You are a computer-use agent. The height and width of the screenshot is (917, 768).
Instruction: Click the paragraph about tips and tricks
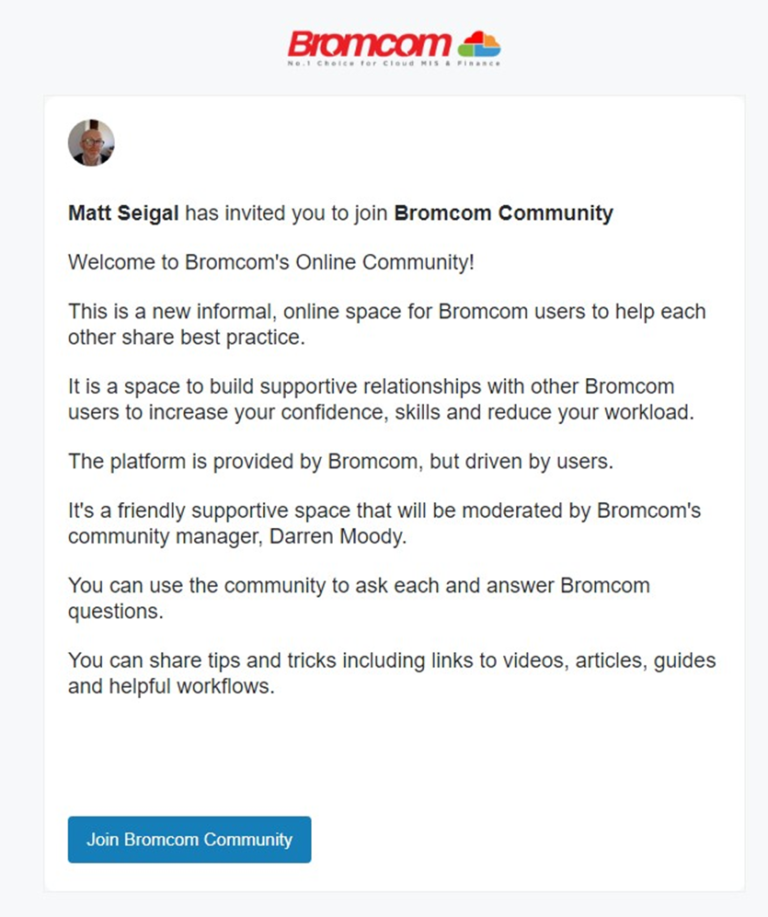click(x=390, y=673)
